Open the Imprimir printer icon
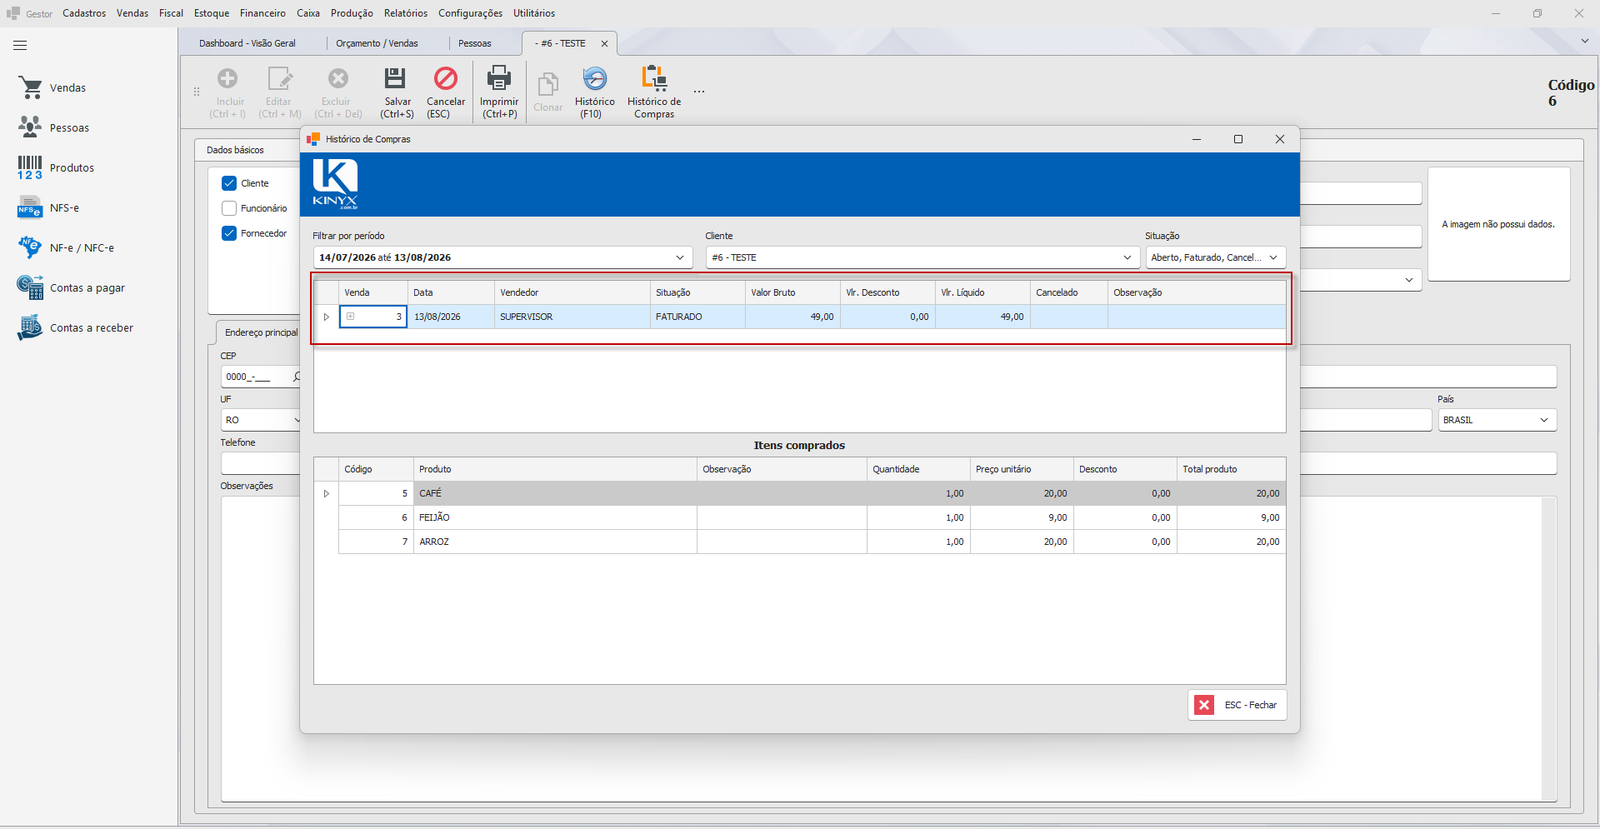1600x829 pixels. point(498,78)
